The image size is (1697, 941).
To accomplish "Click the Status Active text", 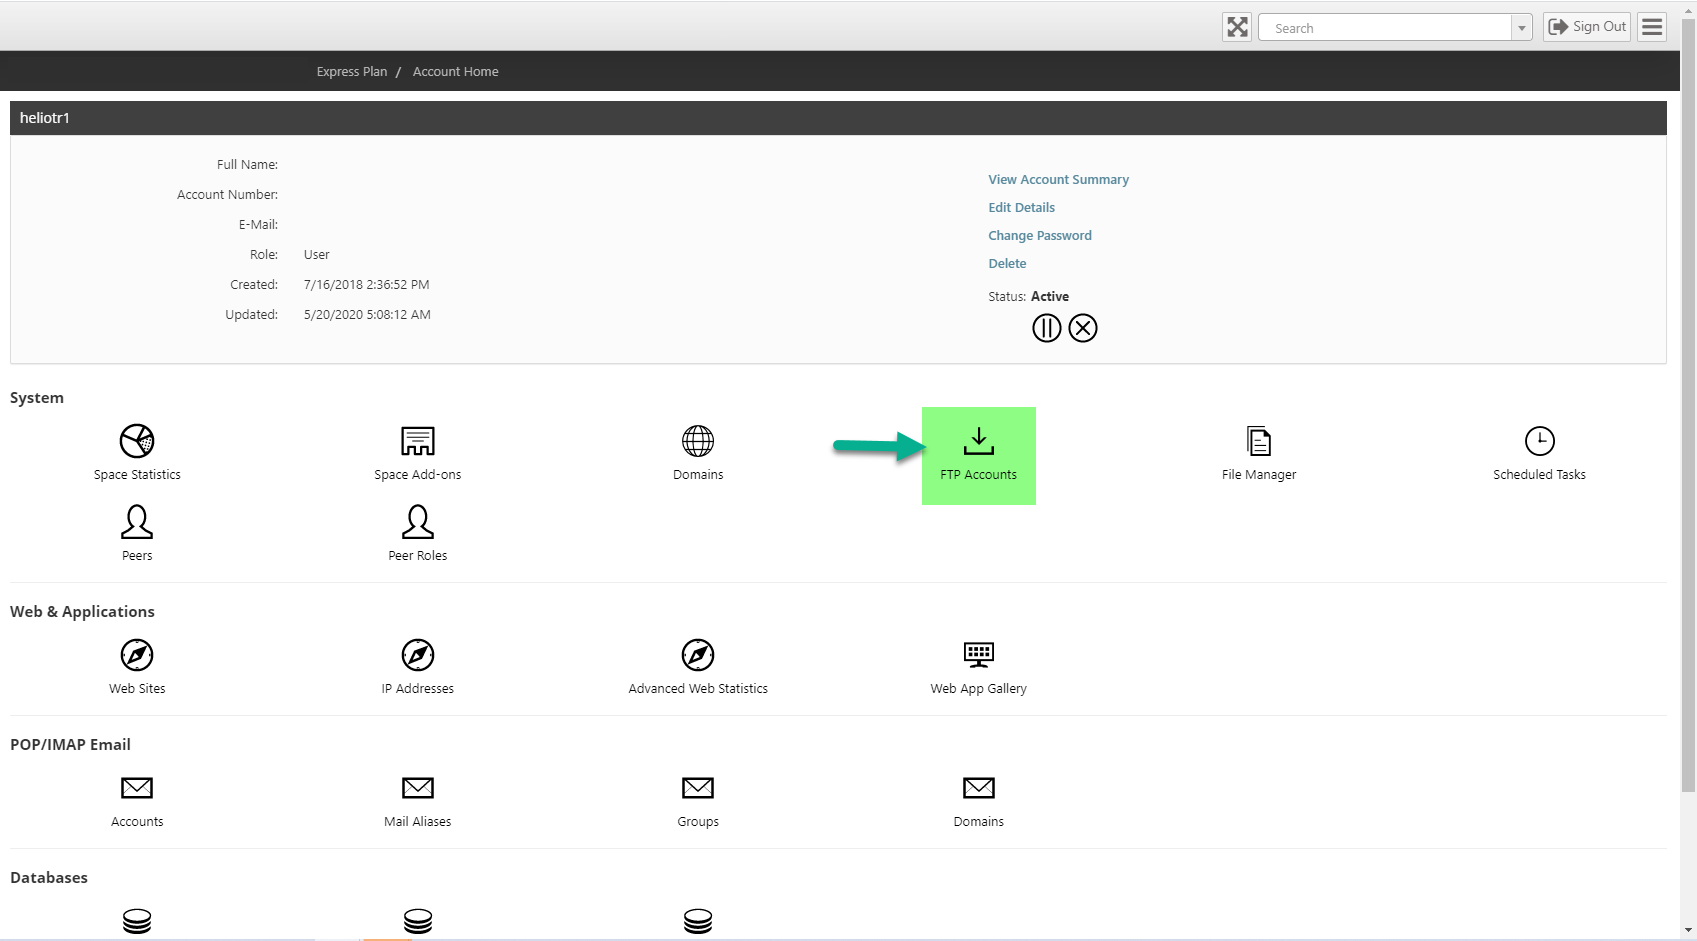I will [x=1050, y=297].
